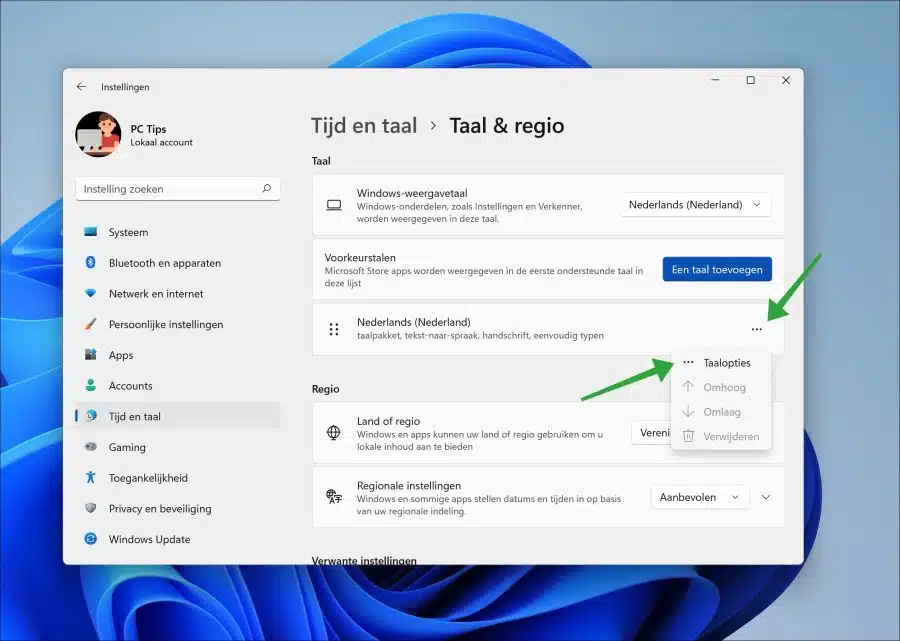Go to Toegankelijkheid settings
The image size is (900, 641).
coord(177,477)
